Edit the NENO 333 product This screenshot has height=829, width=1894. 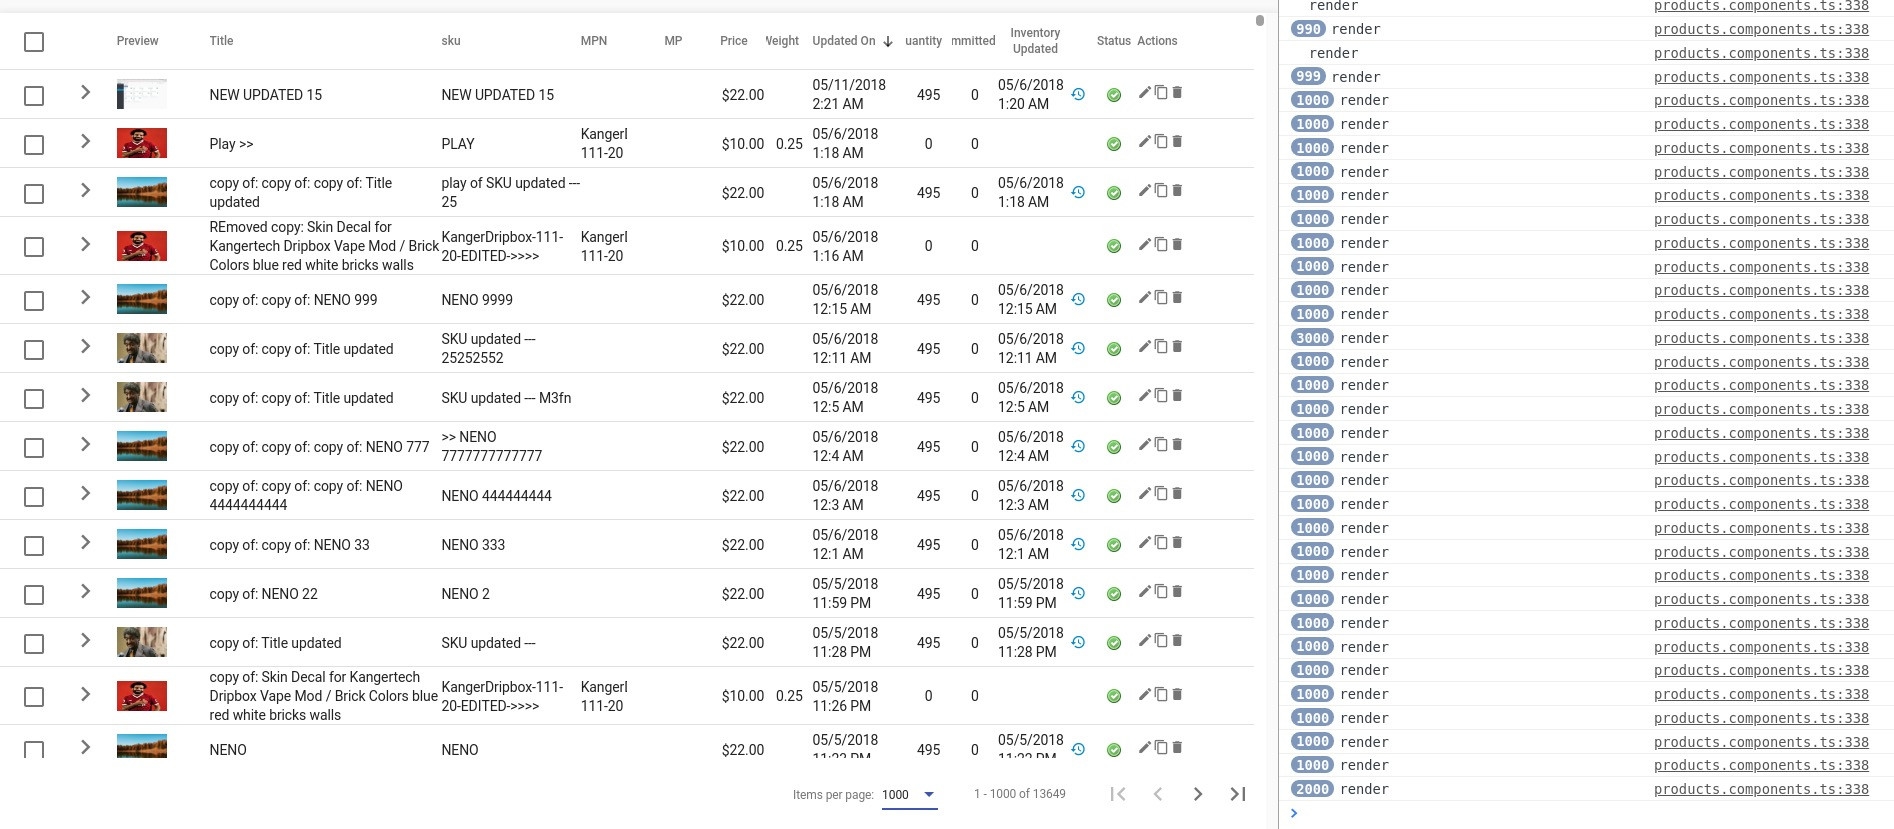[x=1144, y=542]
